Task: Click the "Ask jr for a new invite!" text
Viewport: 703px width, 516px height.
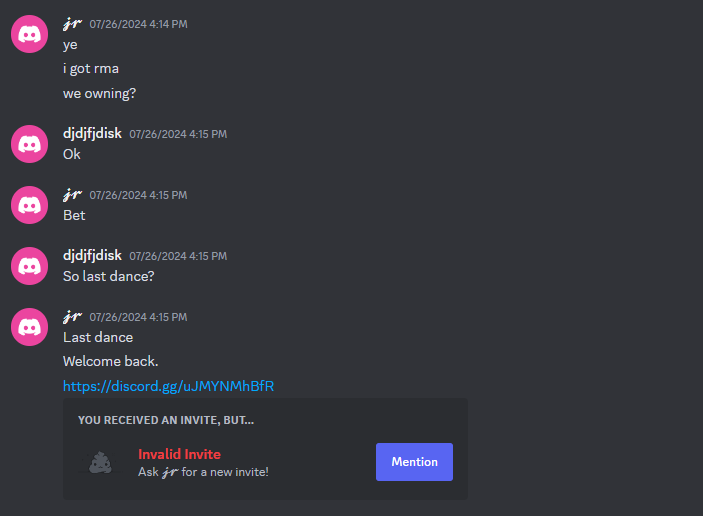Action: coord(204,472)
